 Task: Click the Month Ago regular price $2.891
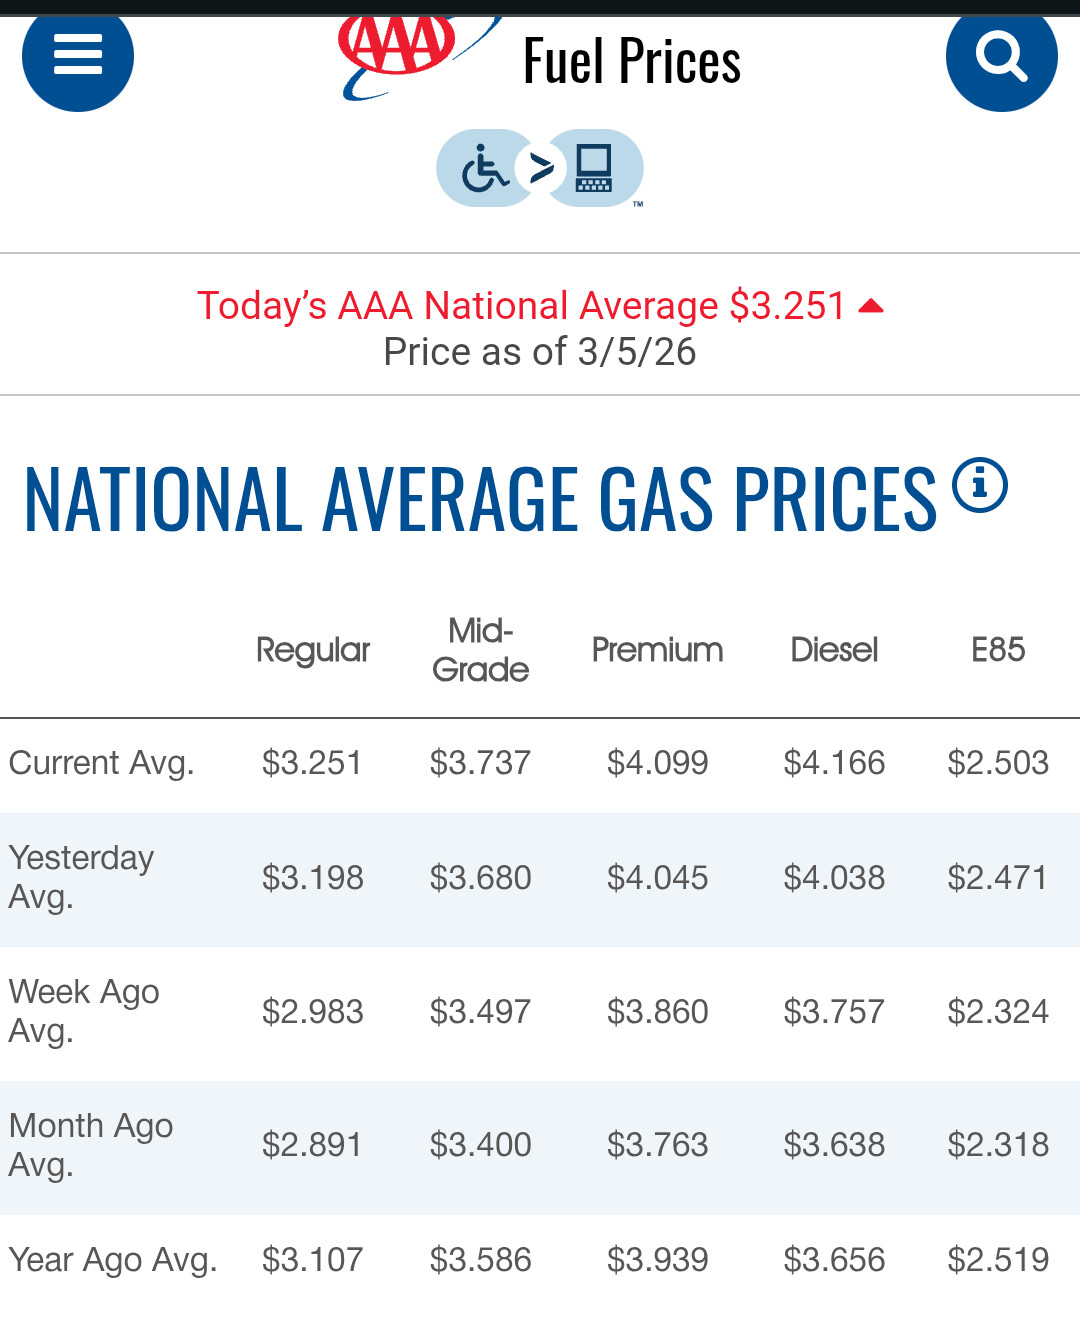pyautogui.click(x=312, y=1145)
